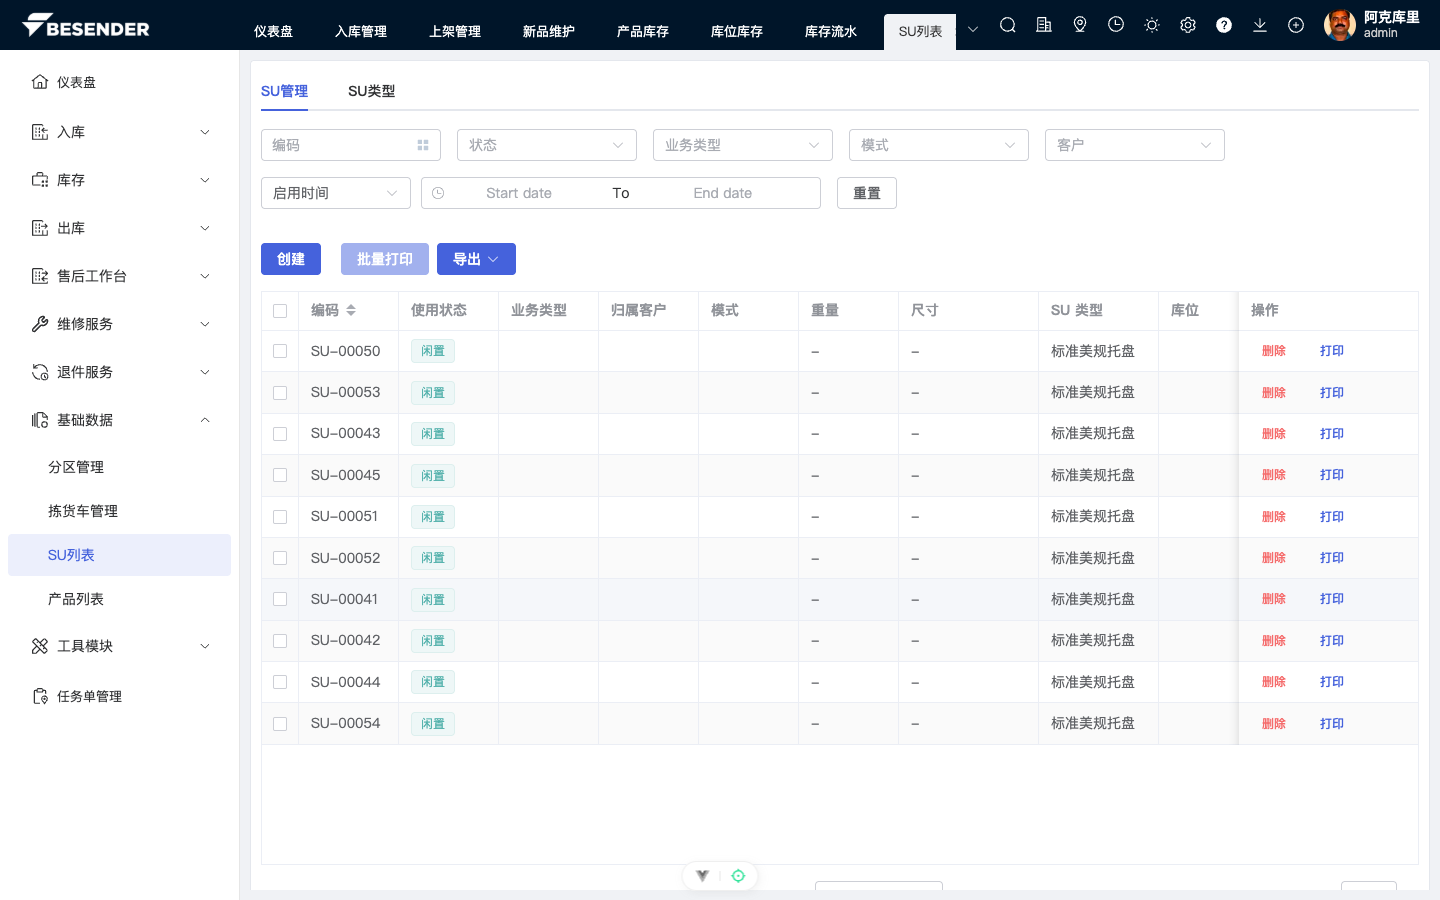Click the 创建 button

click(291, 259)
